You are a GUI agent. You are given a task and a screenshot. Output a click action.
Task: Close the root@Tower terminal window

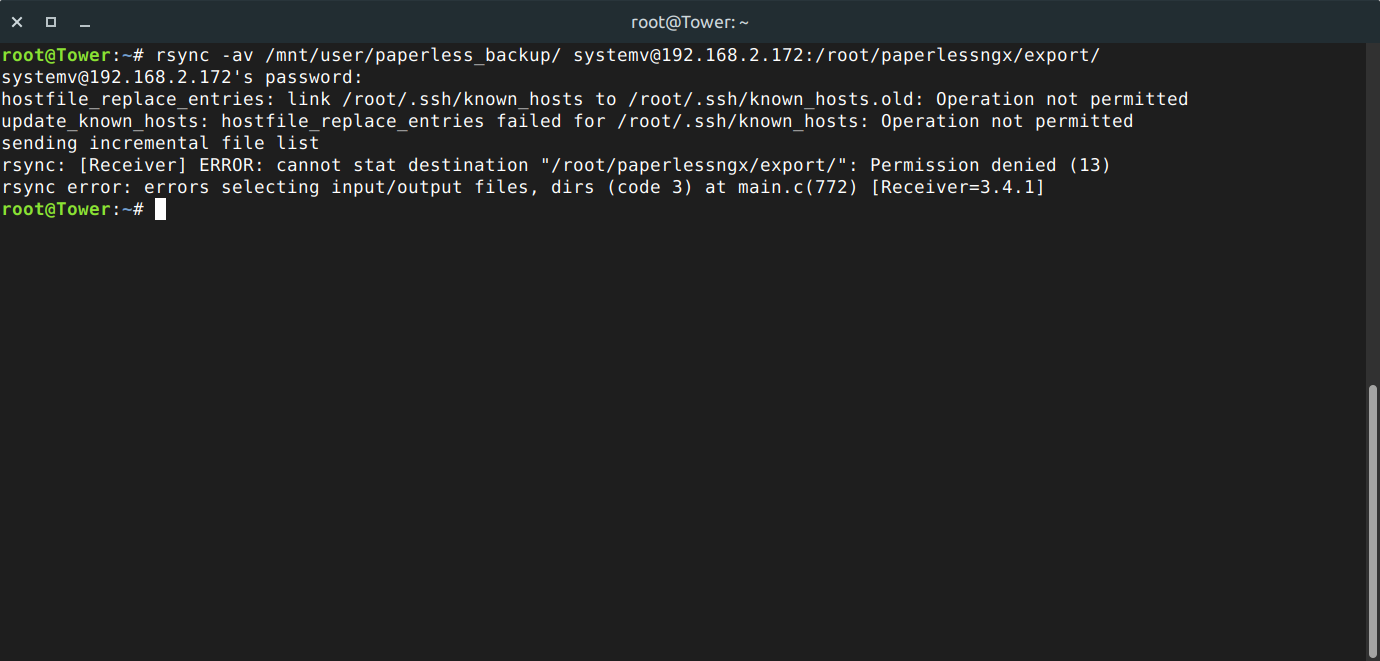click(x=17, y=22)
